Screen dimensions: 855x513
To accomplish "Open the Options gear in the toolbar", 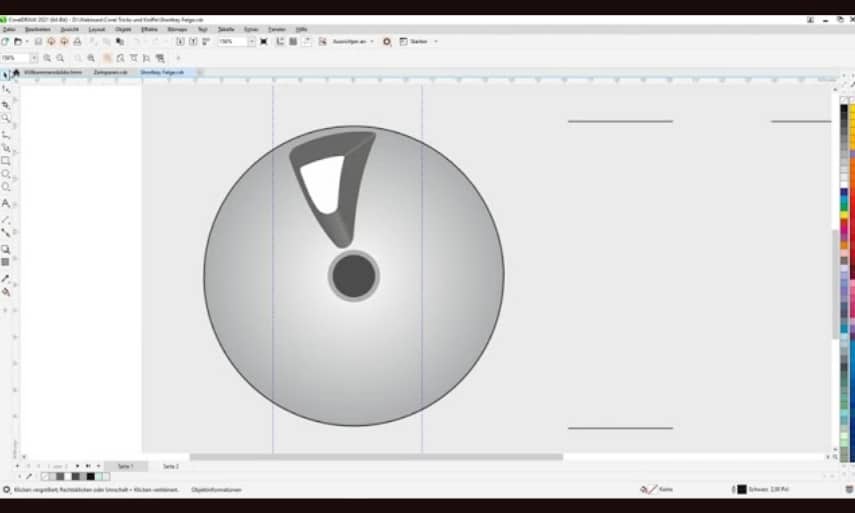I will (387, 41).
